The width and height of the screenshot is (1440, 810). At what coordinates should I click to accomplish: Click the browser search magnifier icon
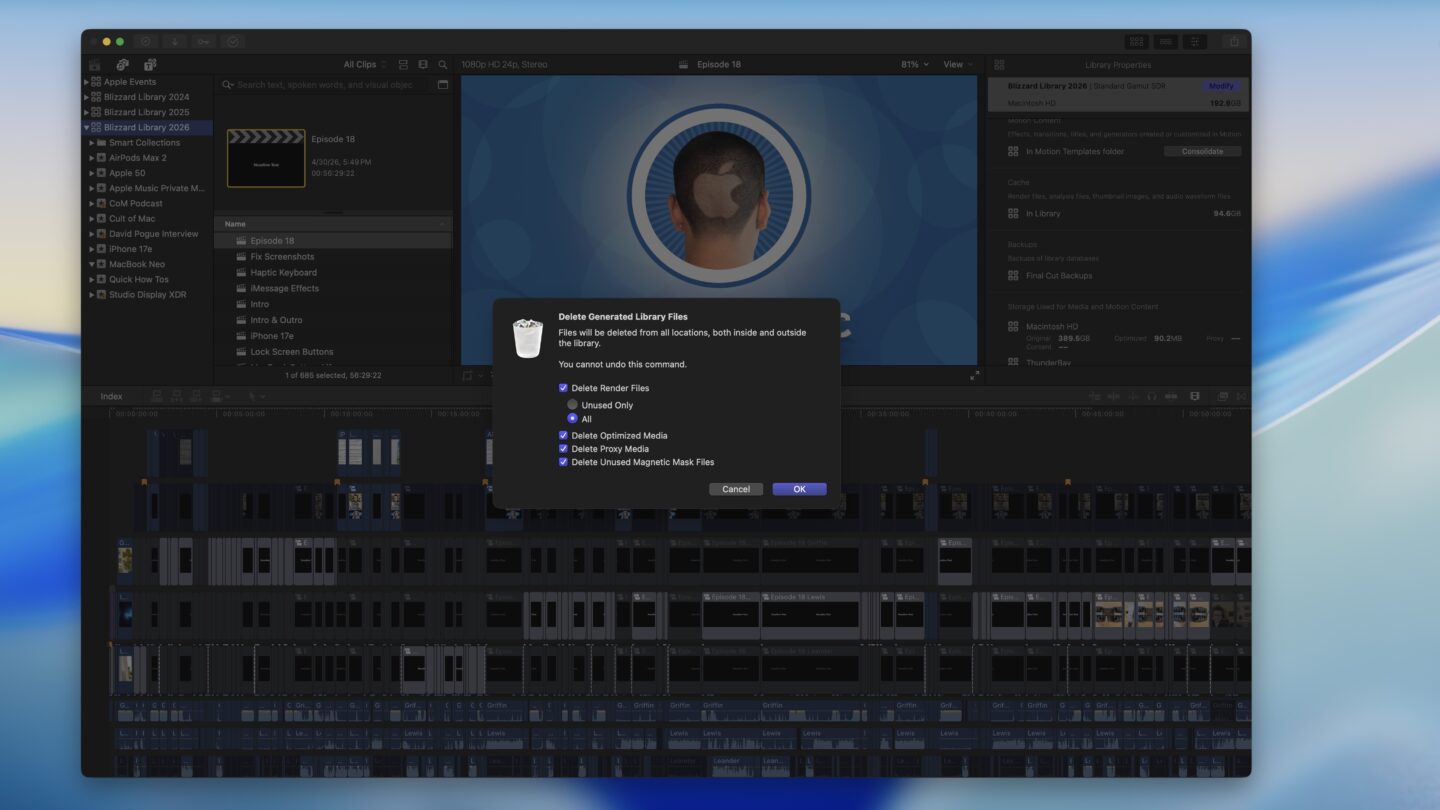443,65
